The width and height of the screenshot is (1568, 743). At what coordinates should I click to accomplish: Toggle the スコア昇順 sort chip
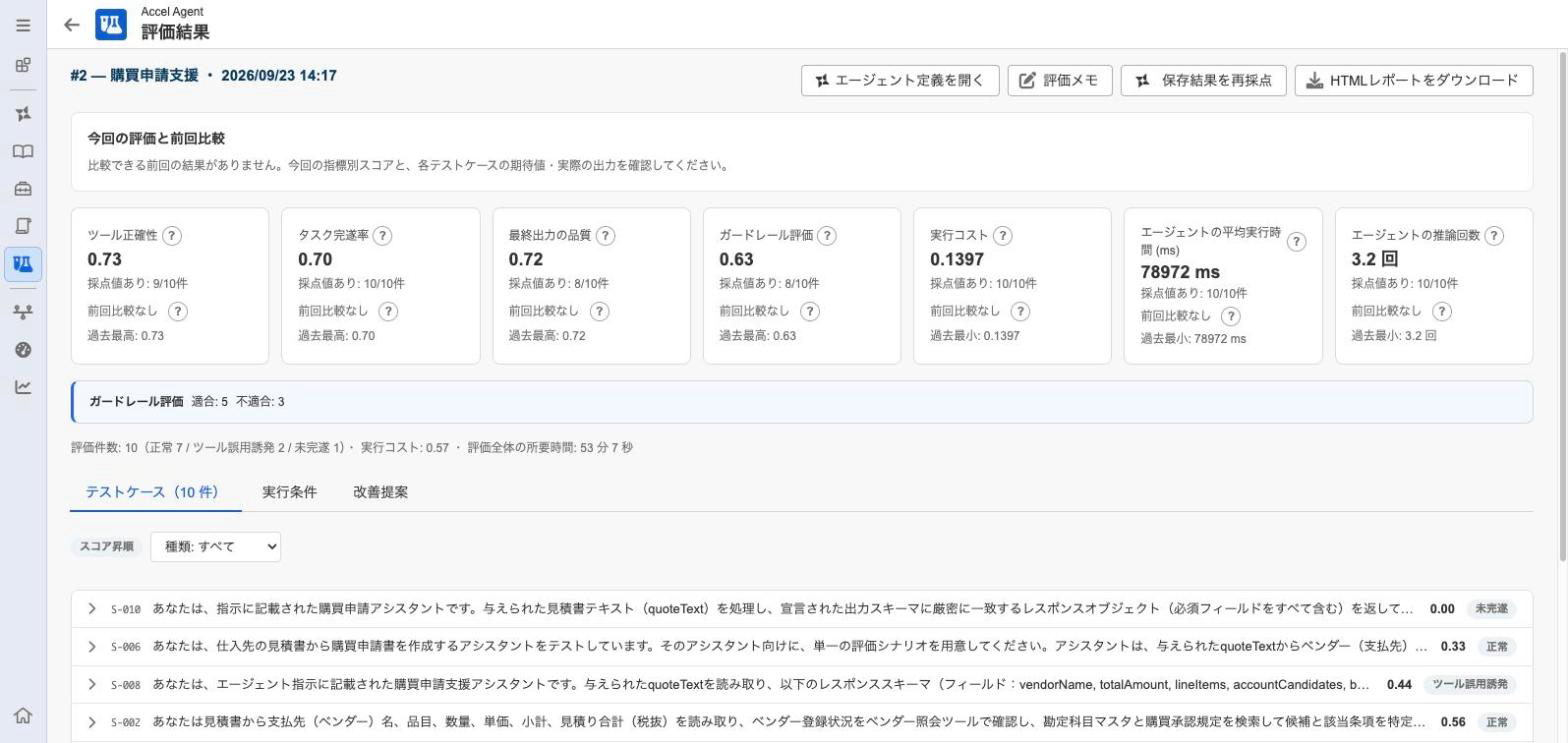click(106, 547)
